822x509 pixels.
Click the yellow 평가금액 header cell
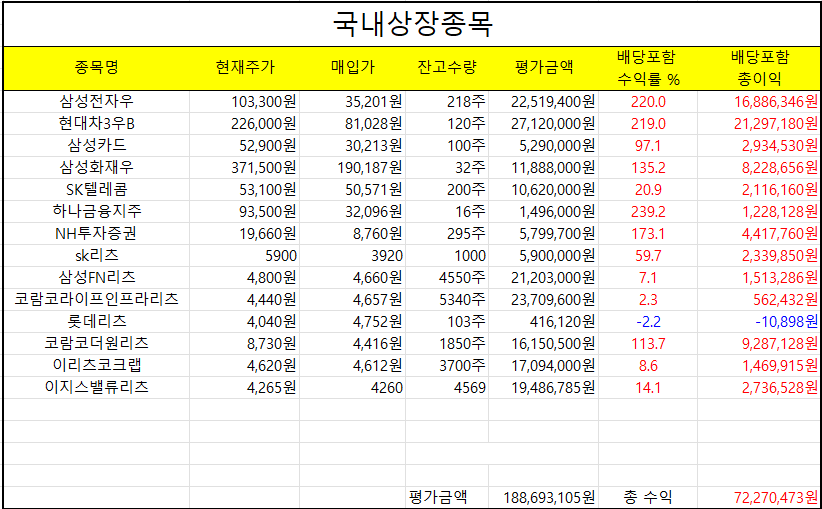[543, 68]
